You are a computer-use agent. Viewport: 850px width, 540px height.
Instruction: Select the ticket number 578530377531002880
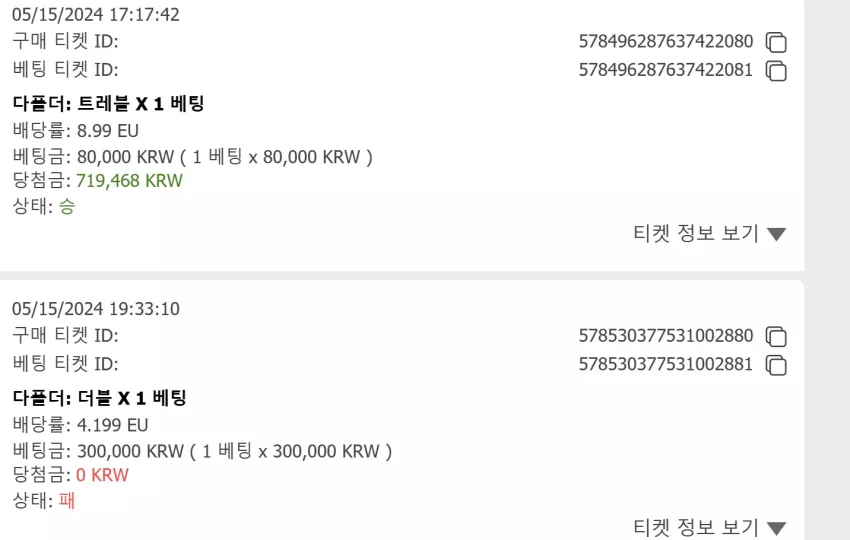(666, 336)
